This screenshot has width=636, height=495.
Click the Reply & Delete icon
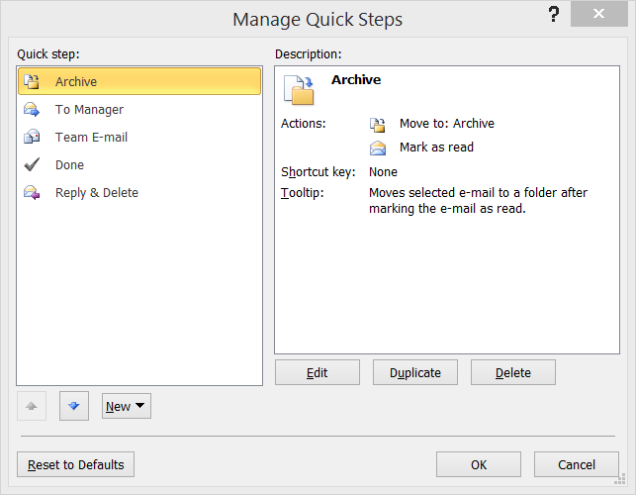(x=32, y=192)
